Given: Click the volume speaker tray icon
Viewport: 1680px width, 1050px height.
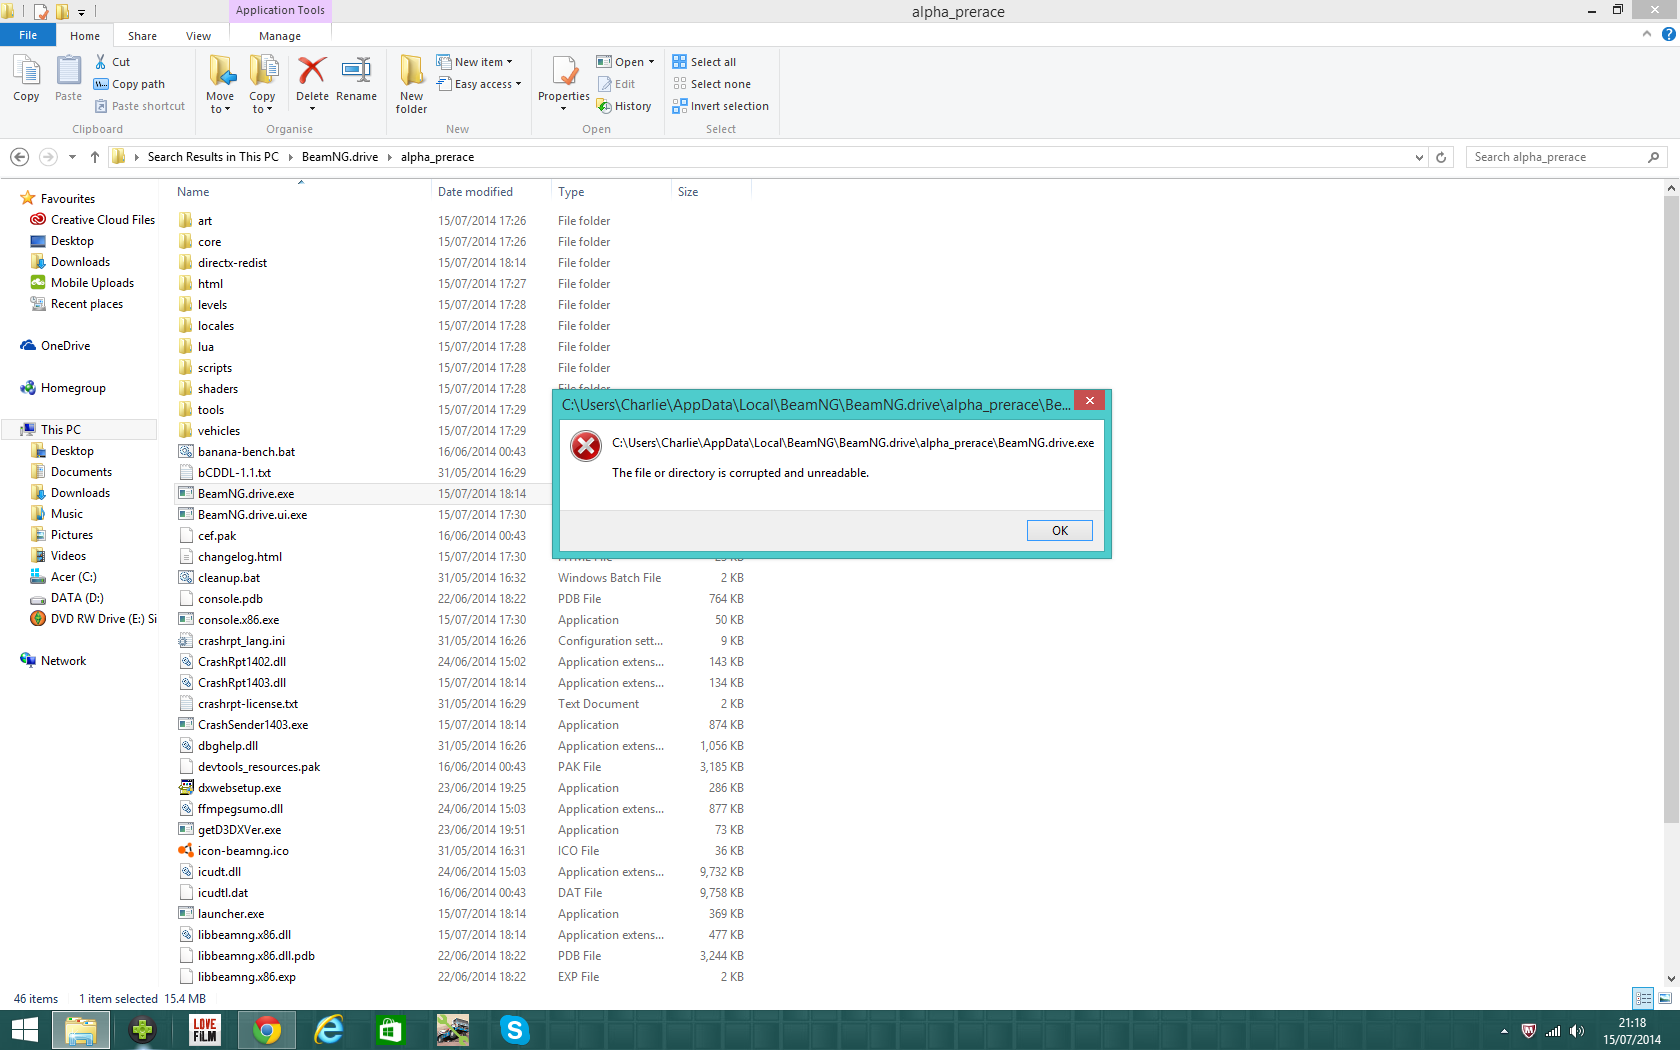Looking at the screenshot, I should coord(1577,1031).
